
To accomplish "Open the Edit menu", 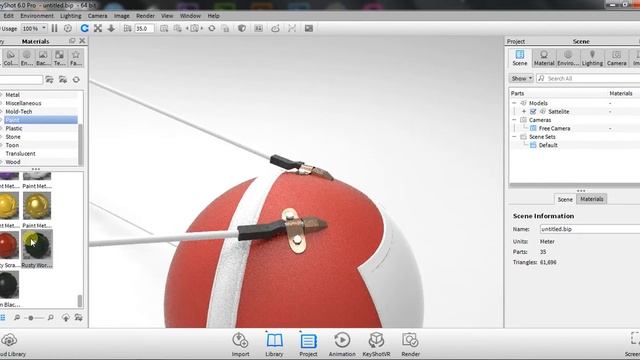I will click(x=9, y=16).
